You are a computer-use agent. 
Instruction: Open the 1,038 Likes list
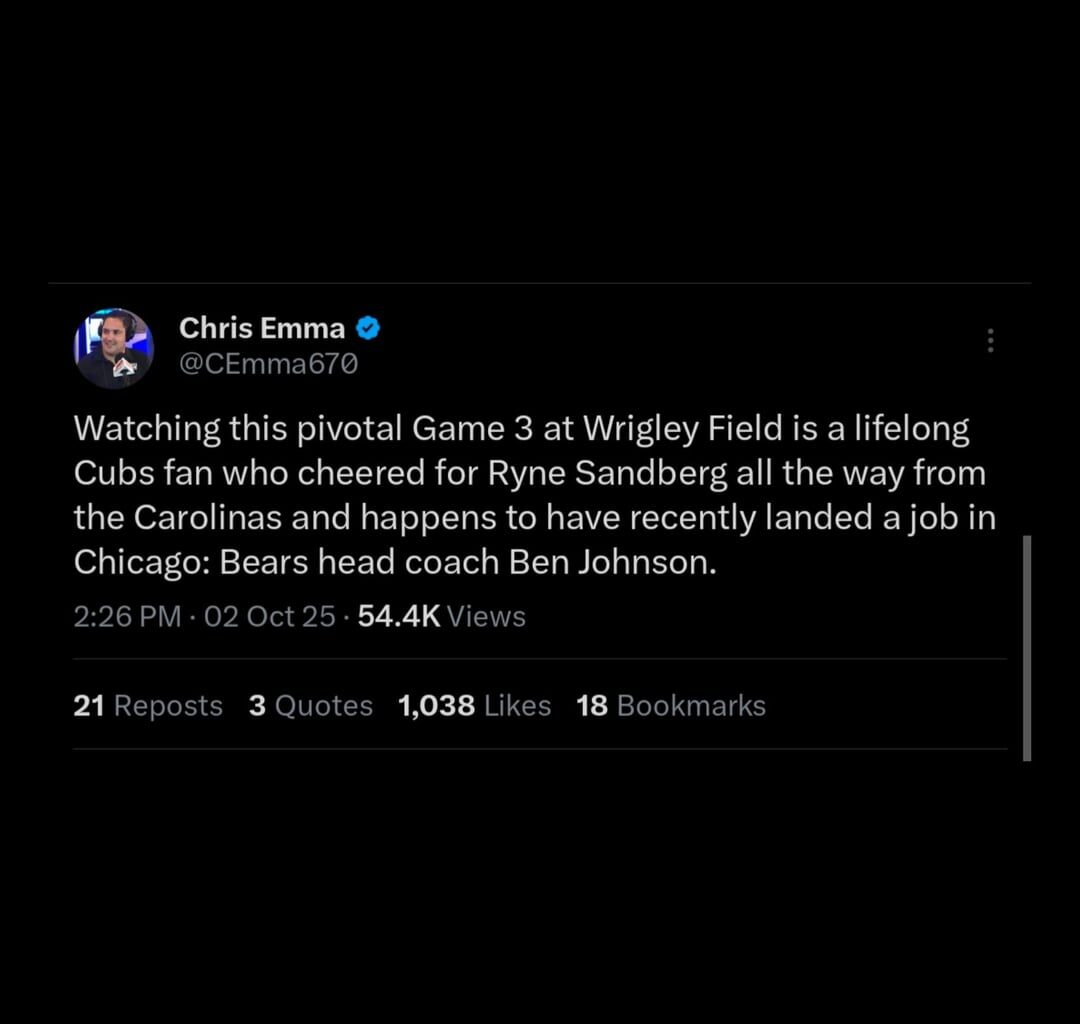point(474,705)
